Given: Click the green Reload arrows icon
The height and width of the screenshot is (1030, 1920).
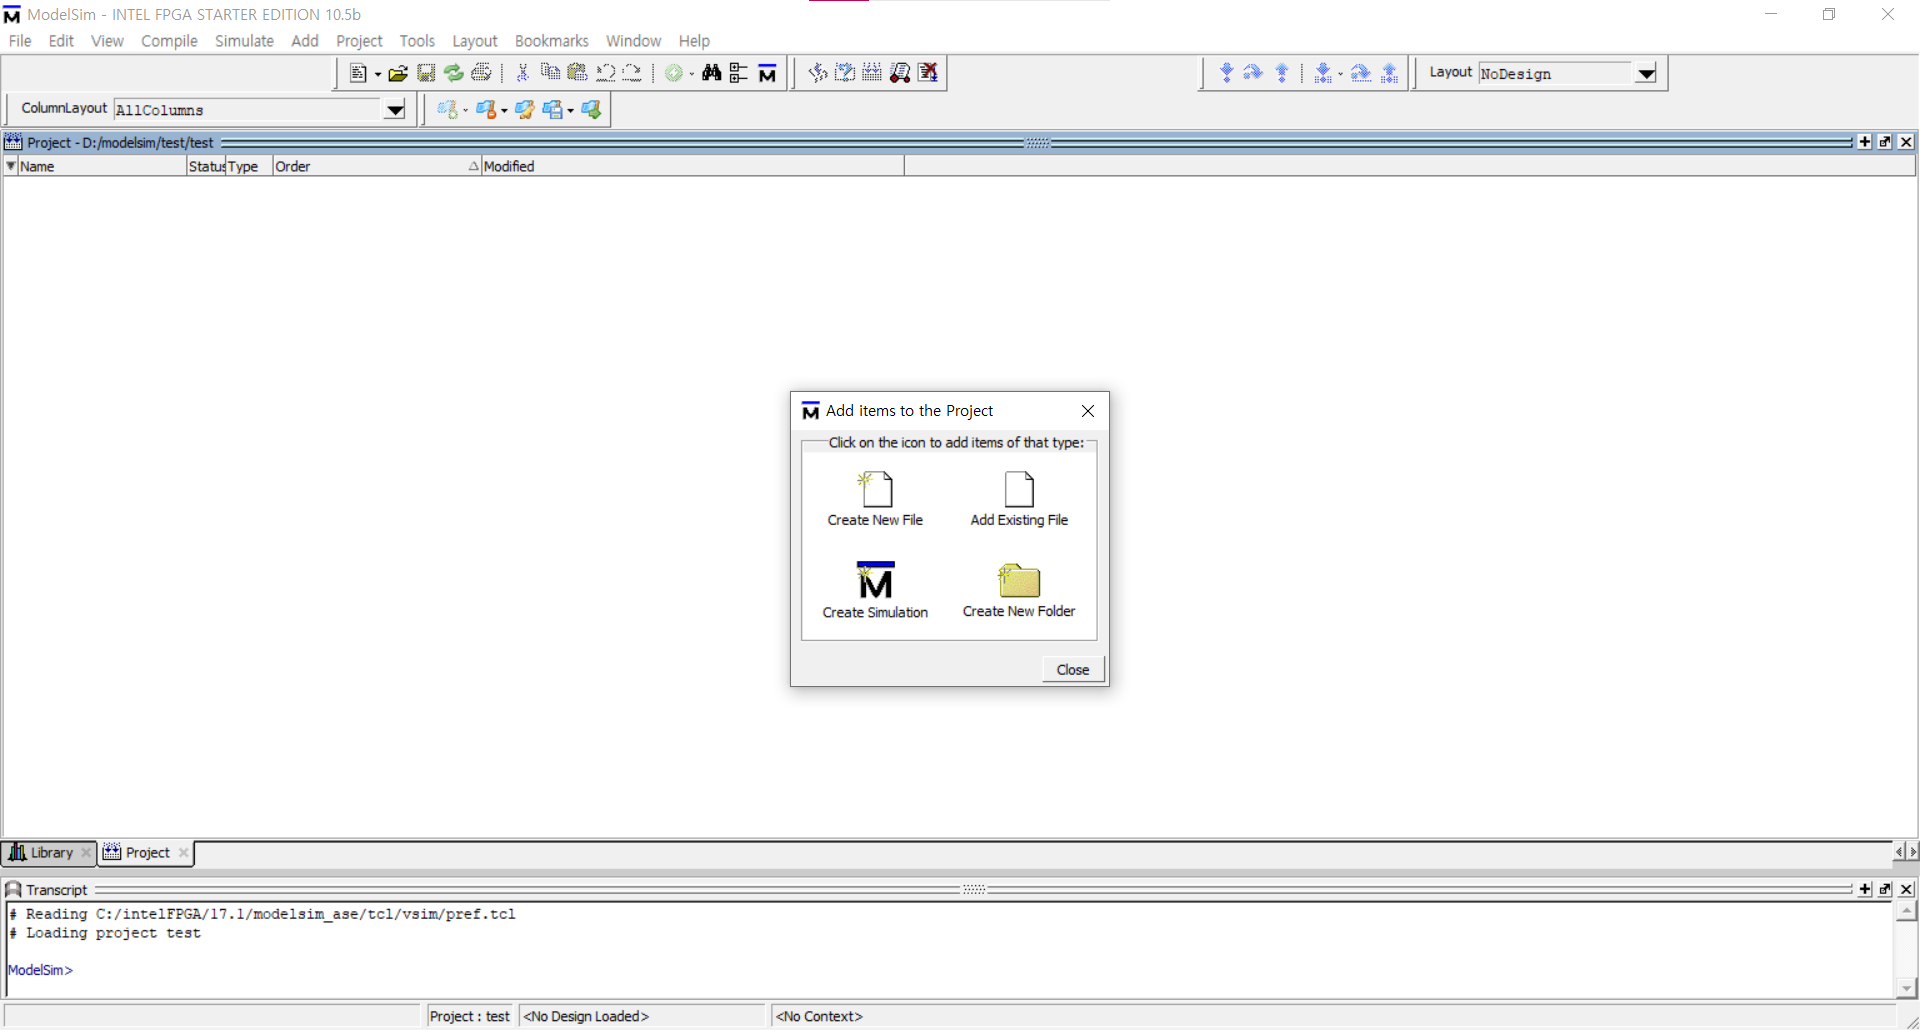Looking at the screenshot, I should click(454, 73).
